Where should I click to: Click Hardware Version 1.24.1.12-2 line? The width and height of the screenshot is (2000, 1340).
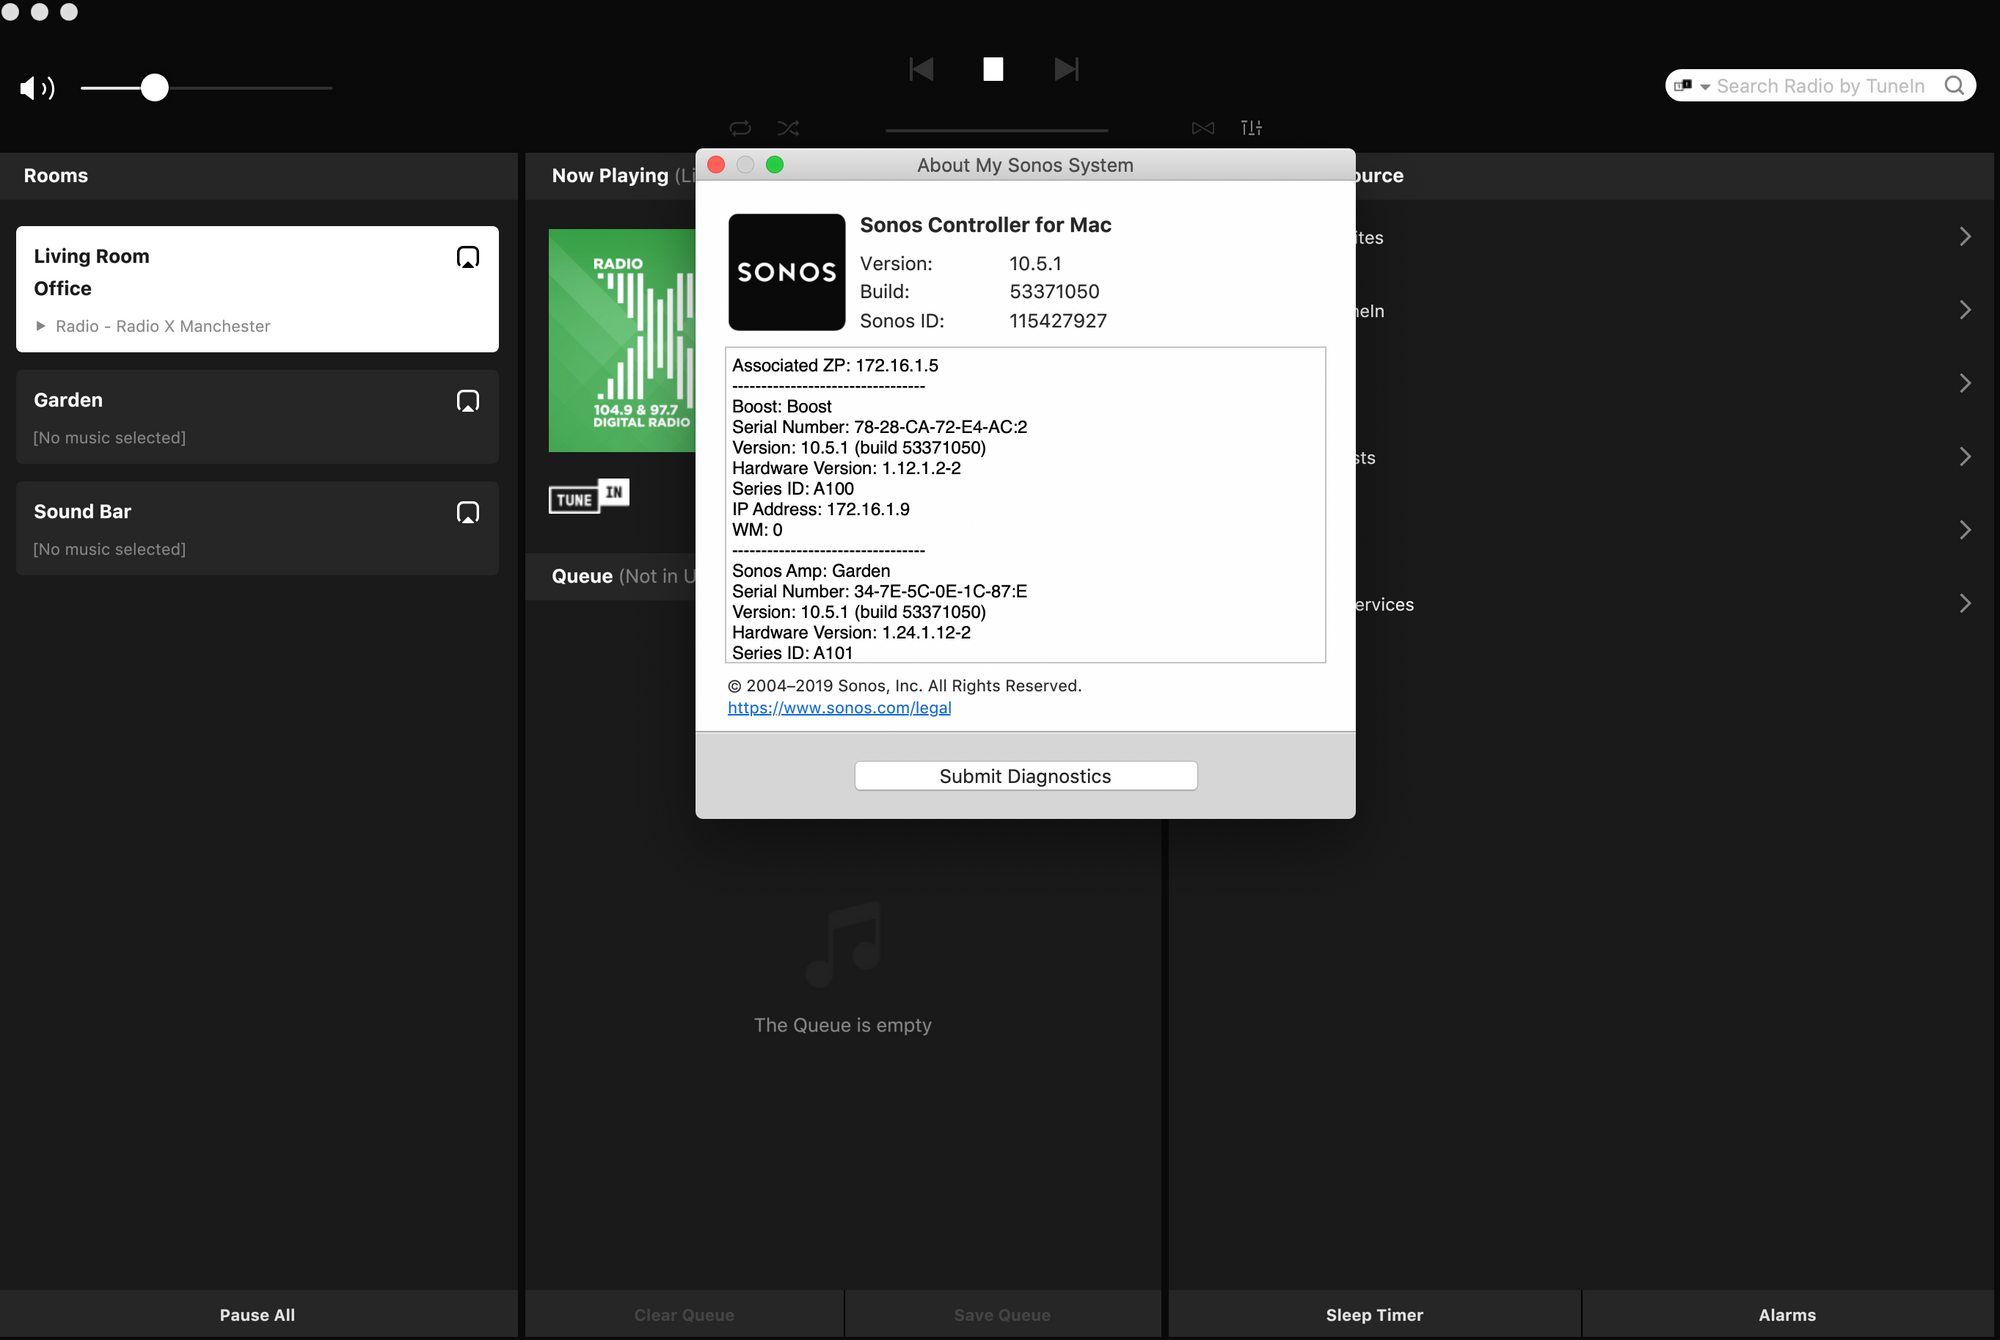(851, 633)
